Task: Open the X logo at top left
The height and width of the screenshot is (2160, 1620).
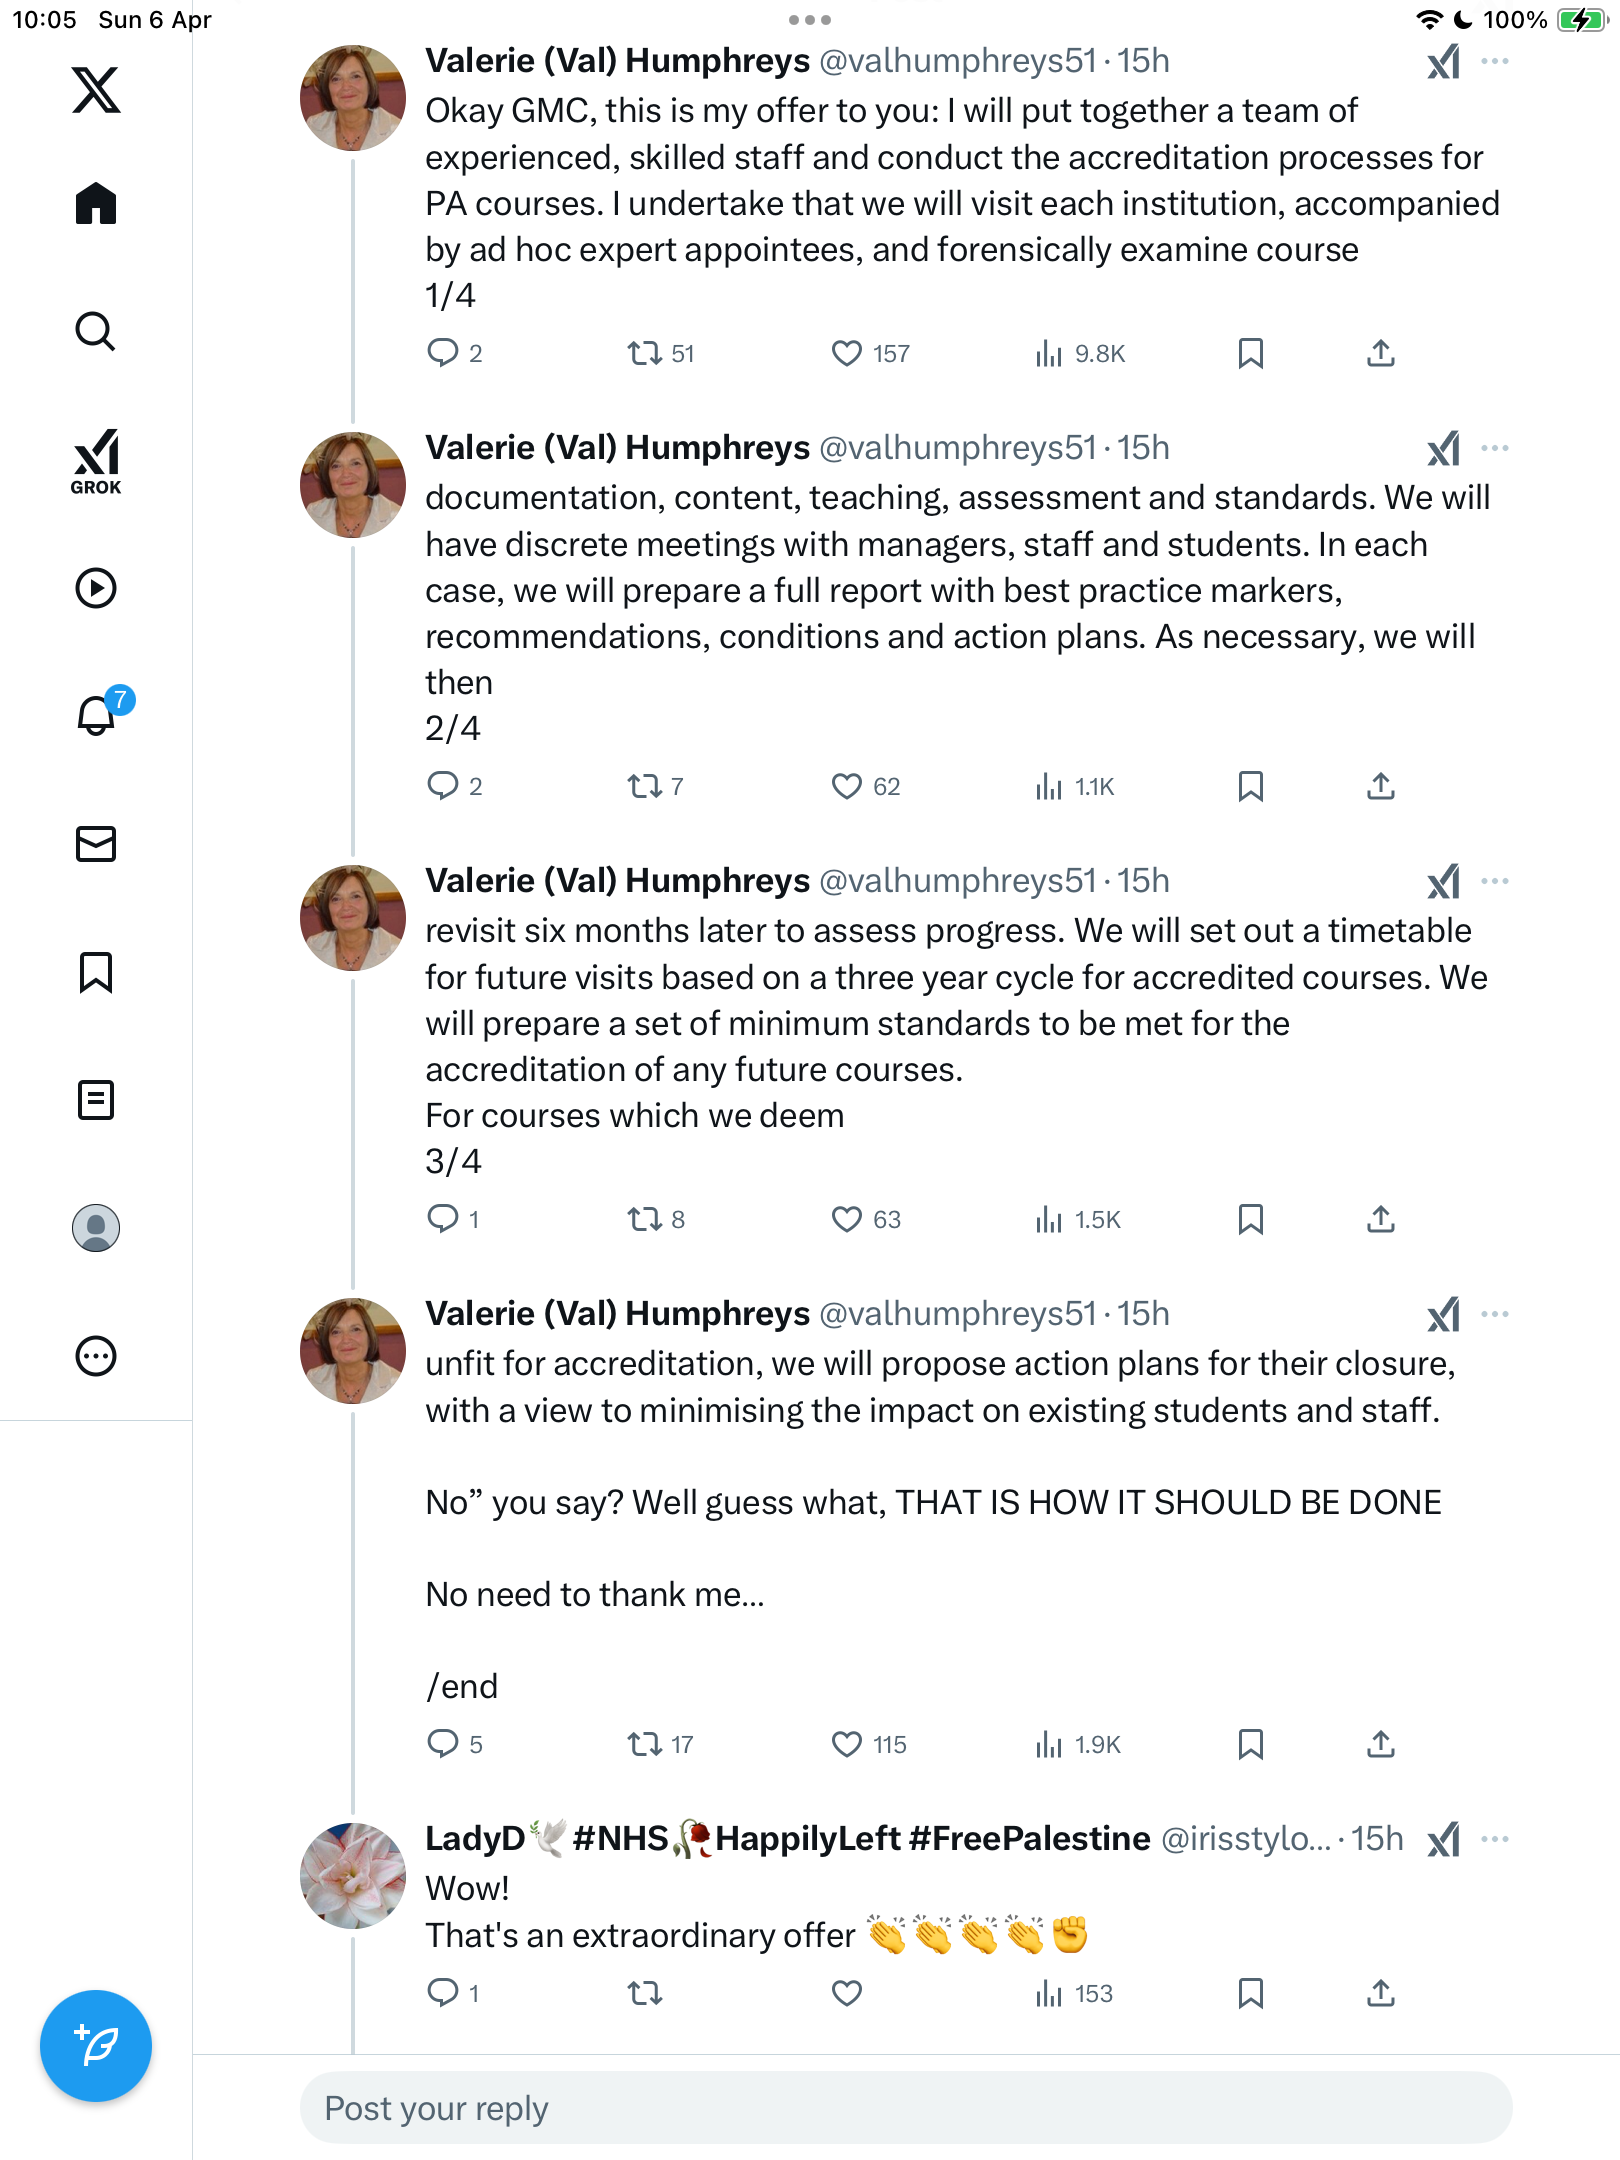Action: [96, 90]
